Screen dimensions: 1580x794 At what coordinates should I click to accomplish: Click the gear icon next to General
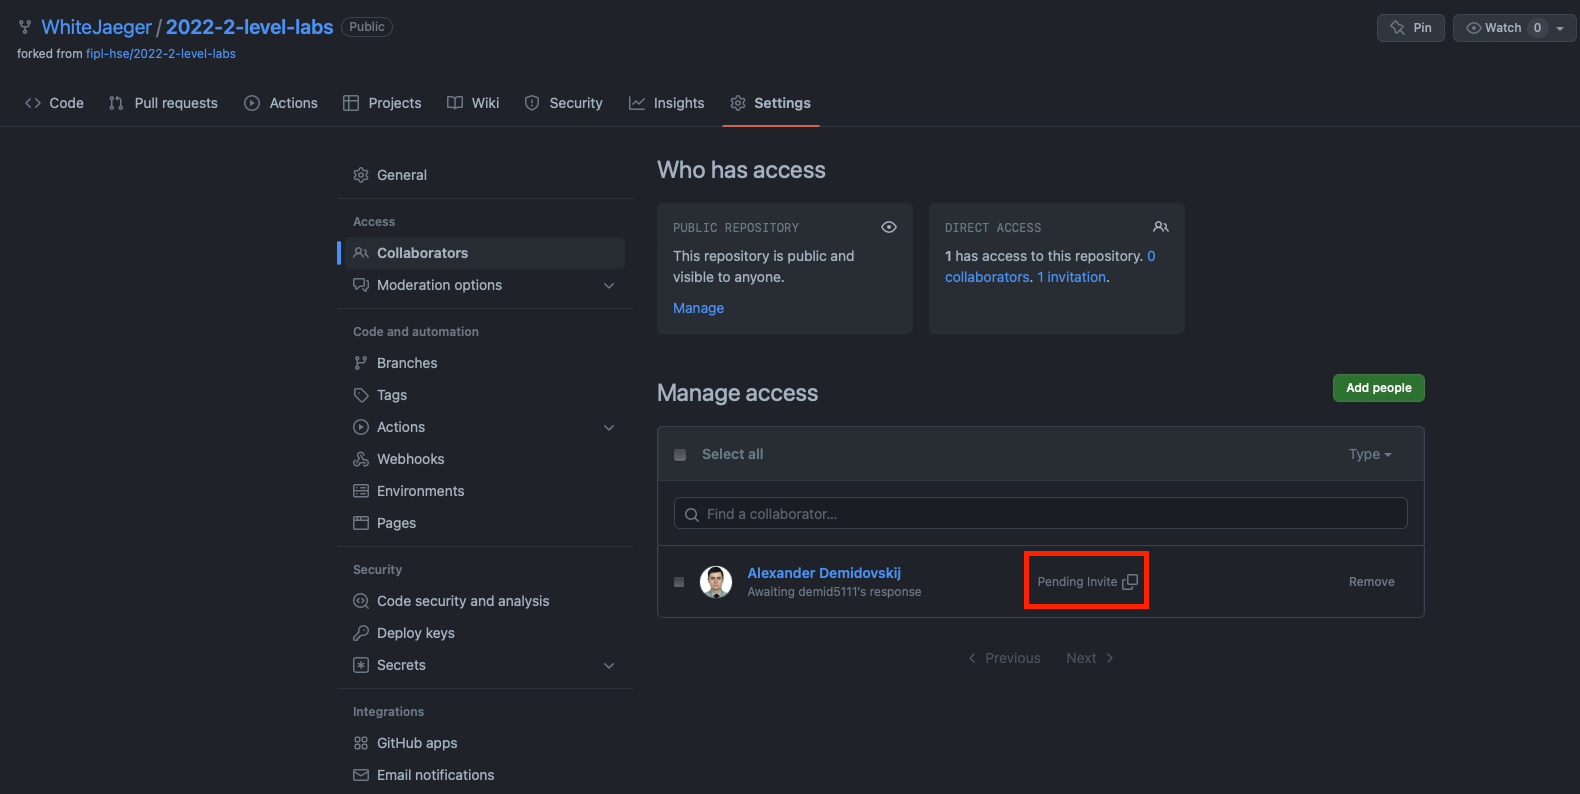(360, 175)
